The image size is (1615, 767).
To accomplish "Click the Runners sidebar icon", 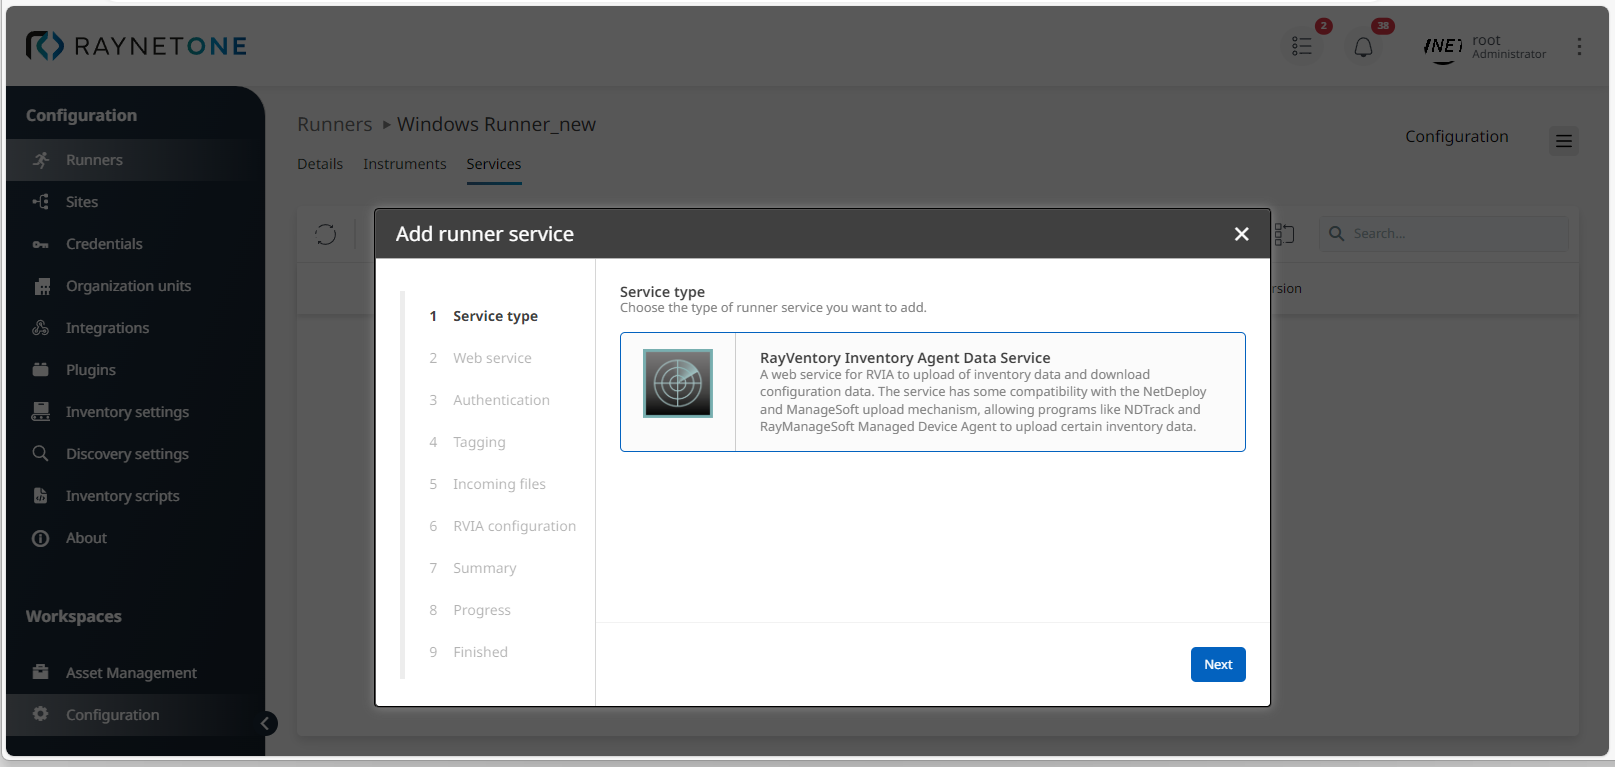I will click(x=41, y=160).
